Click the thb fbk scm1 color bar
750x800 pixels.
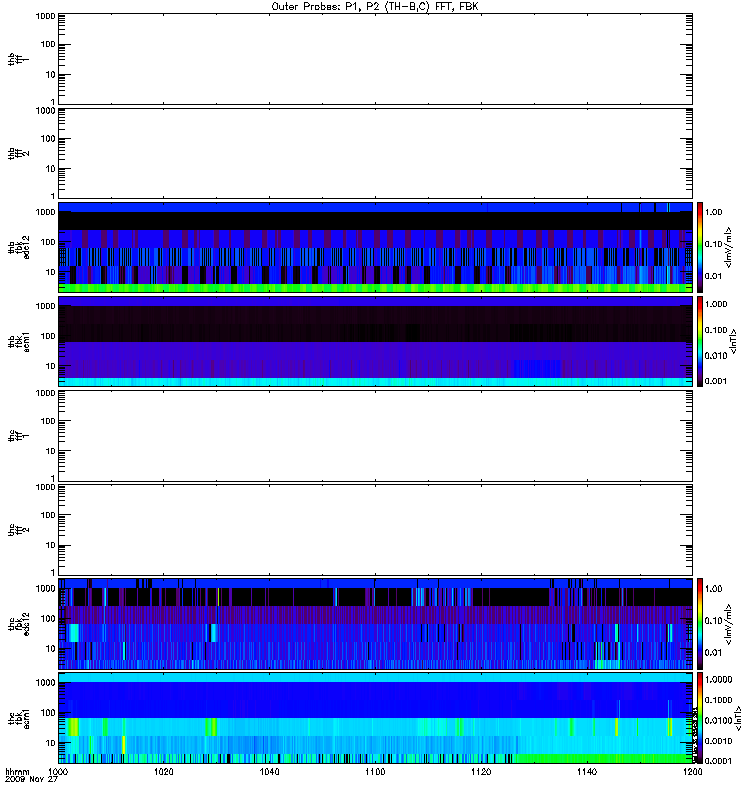coord(700,341)
